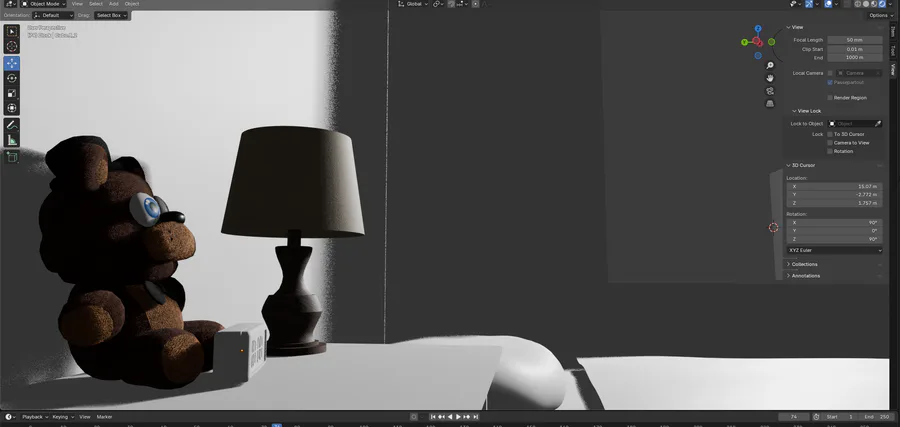Select the Cursor tool
The width and height of the screenshot is (900, 427).
point(12,46)
